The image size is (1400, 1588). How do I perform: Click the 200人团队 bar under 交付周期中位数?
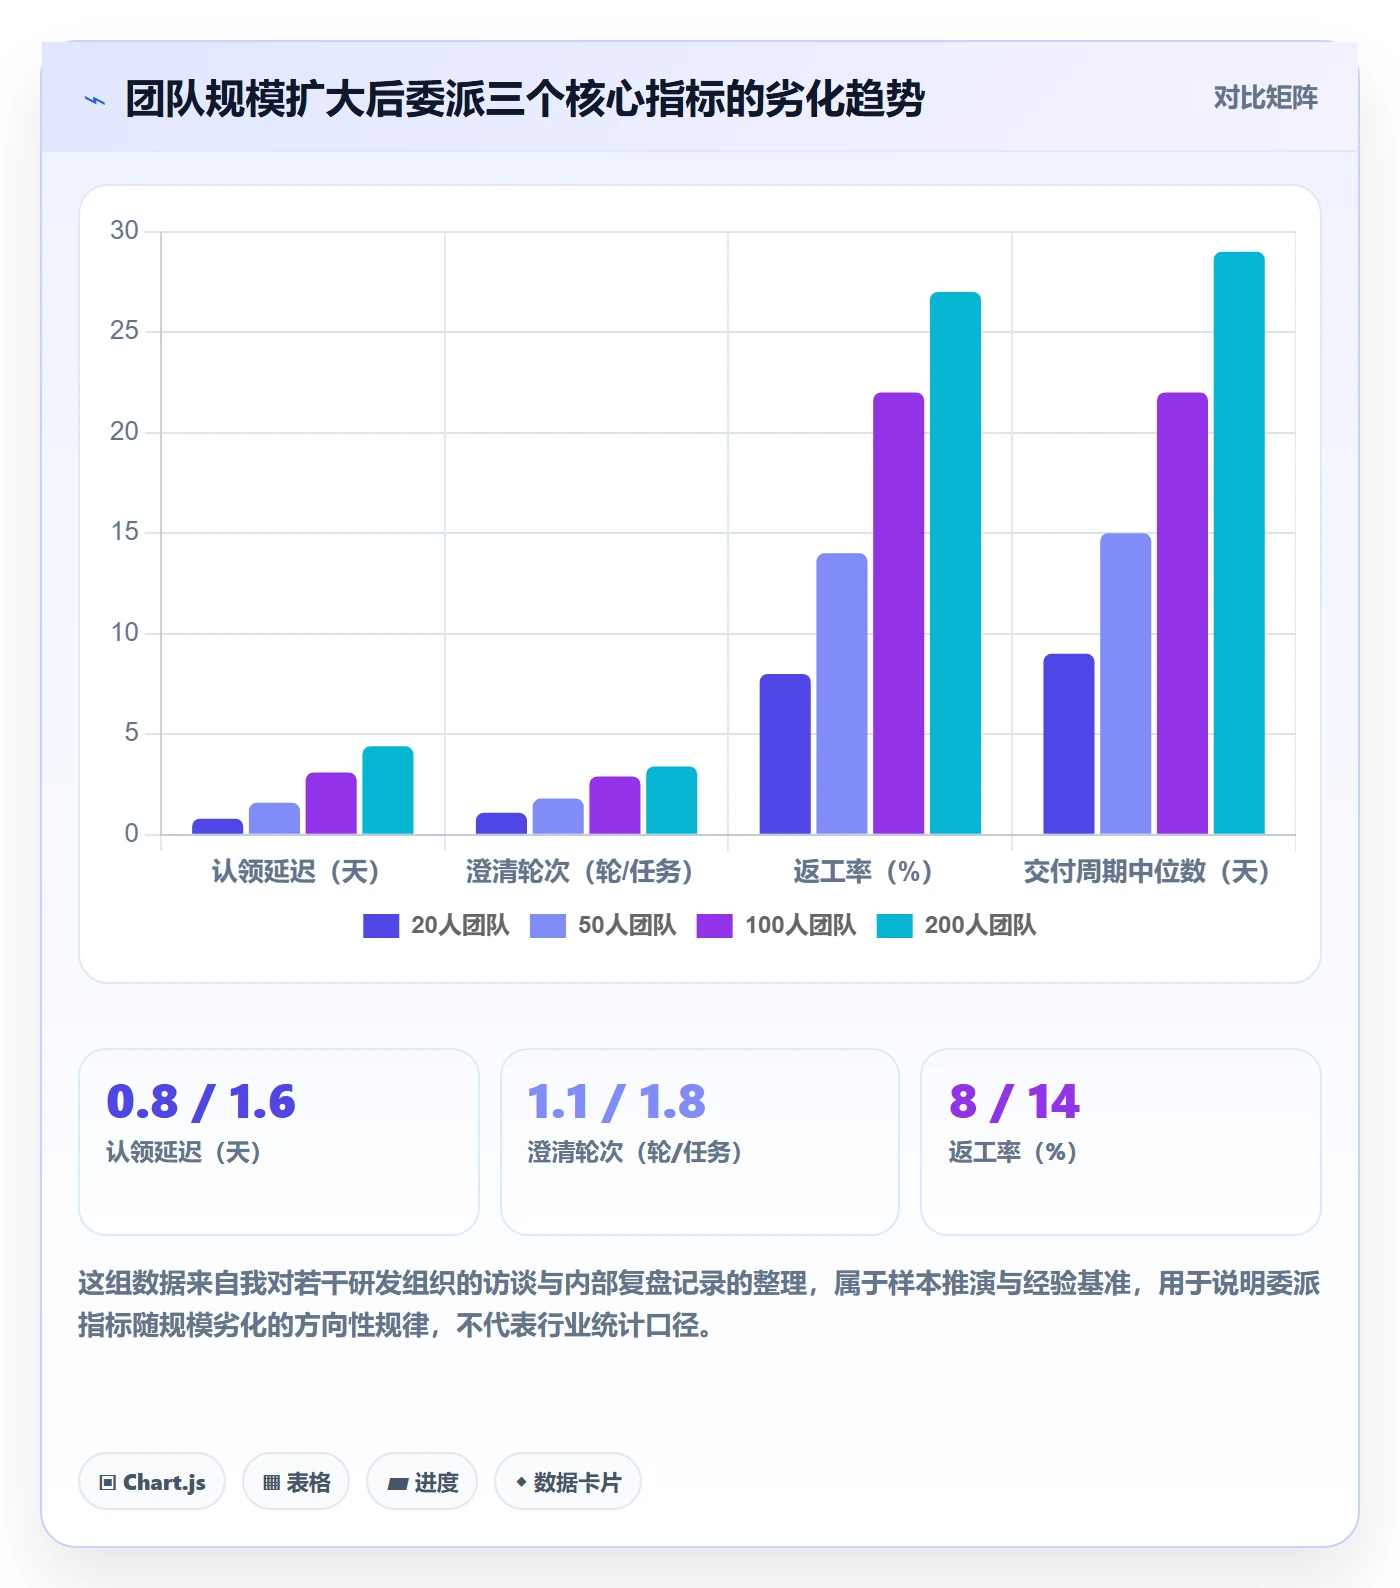(1239, 543)
